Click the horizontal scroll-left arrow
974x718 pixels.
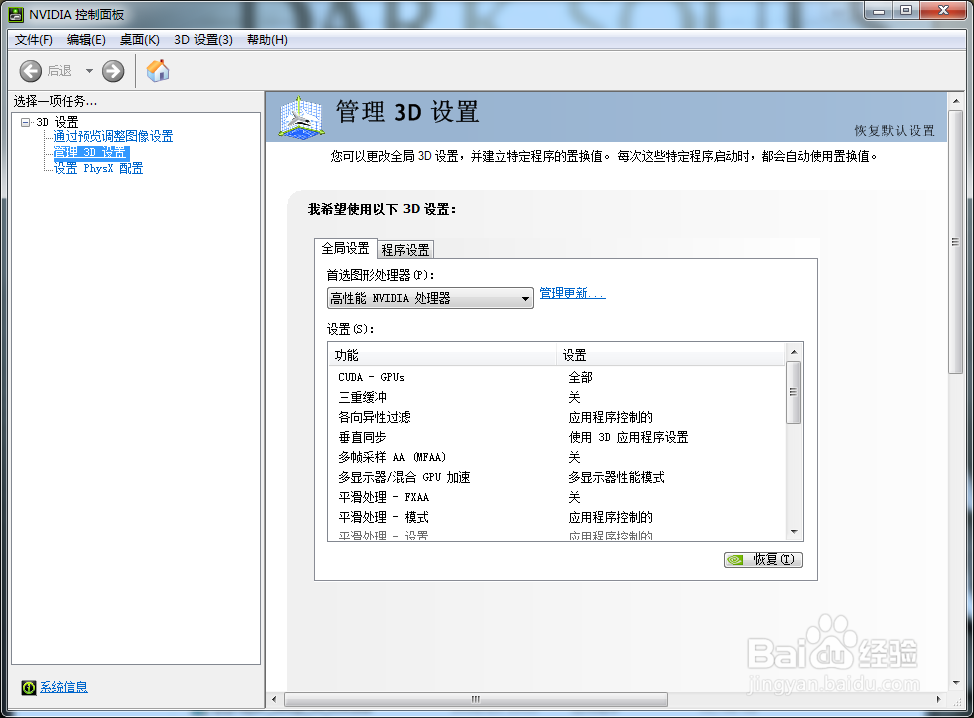click(x=274, y=699)
